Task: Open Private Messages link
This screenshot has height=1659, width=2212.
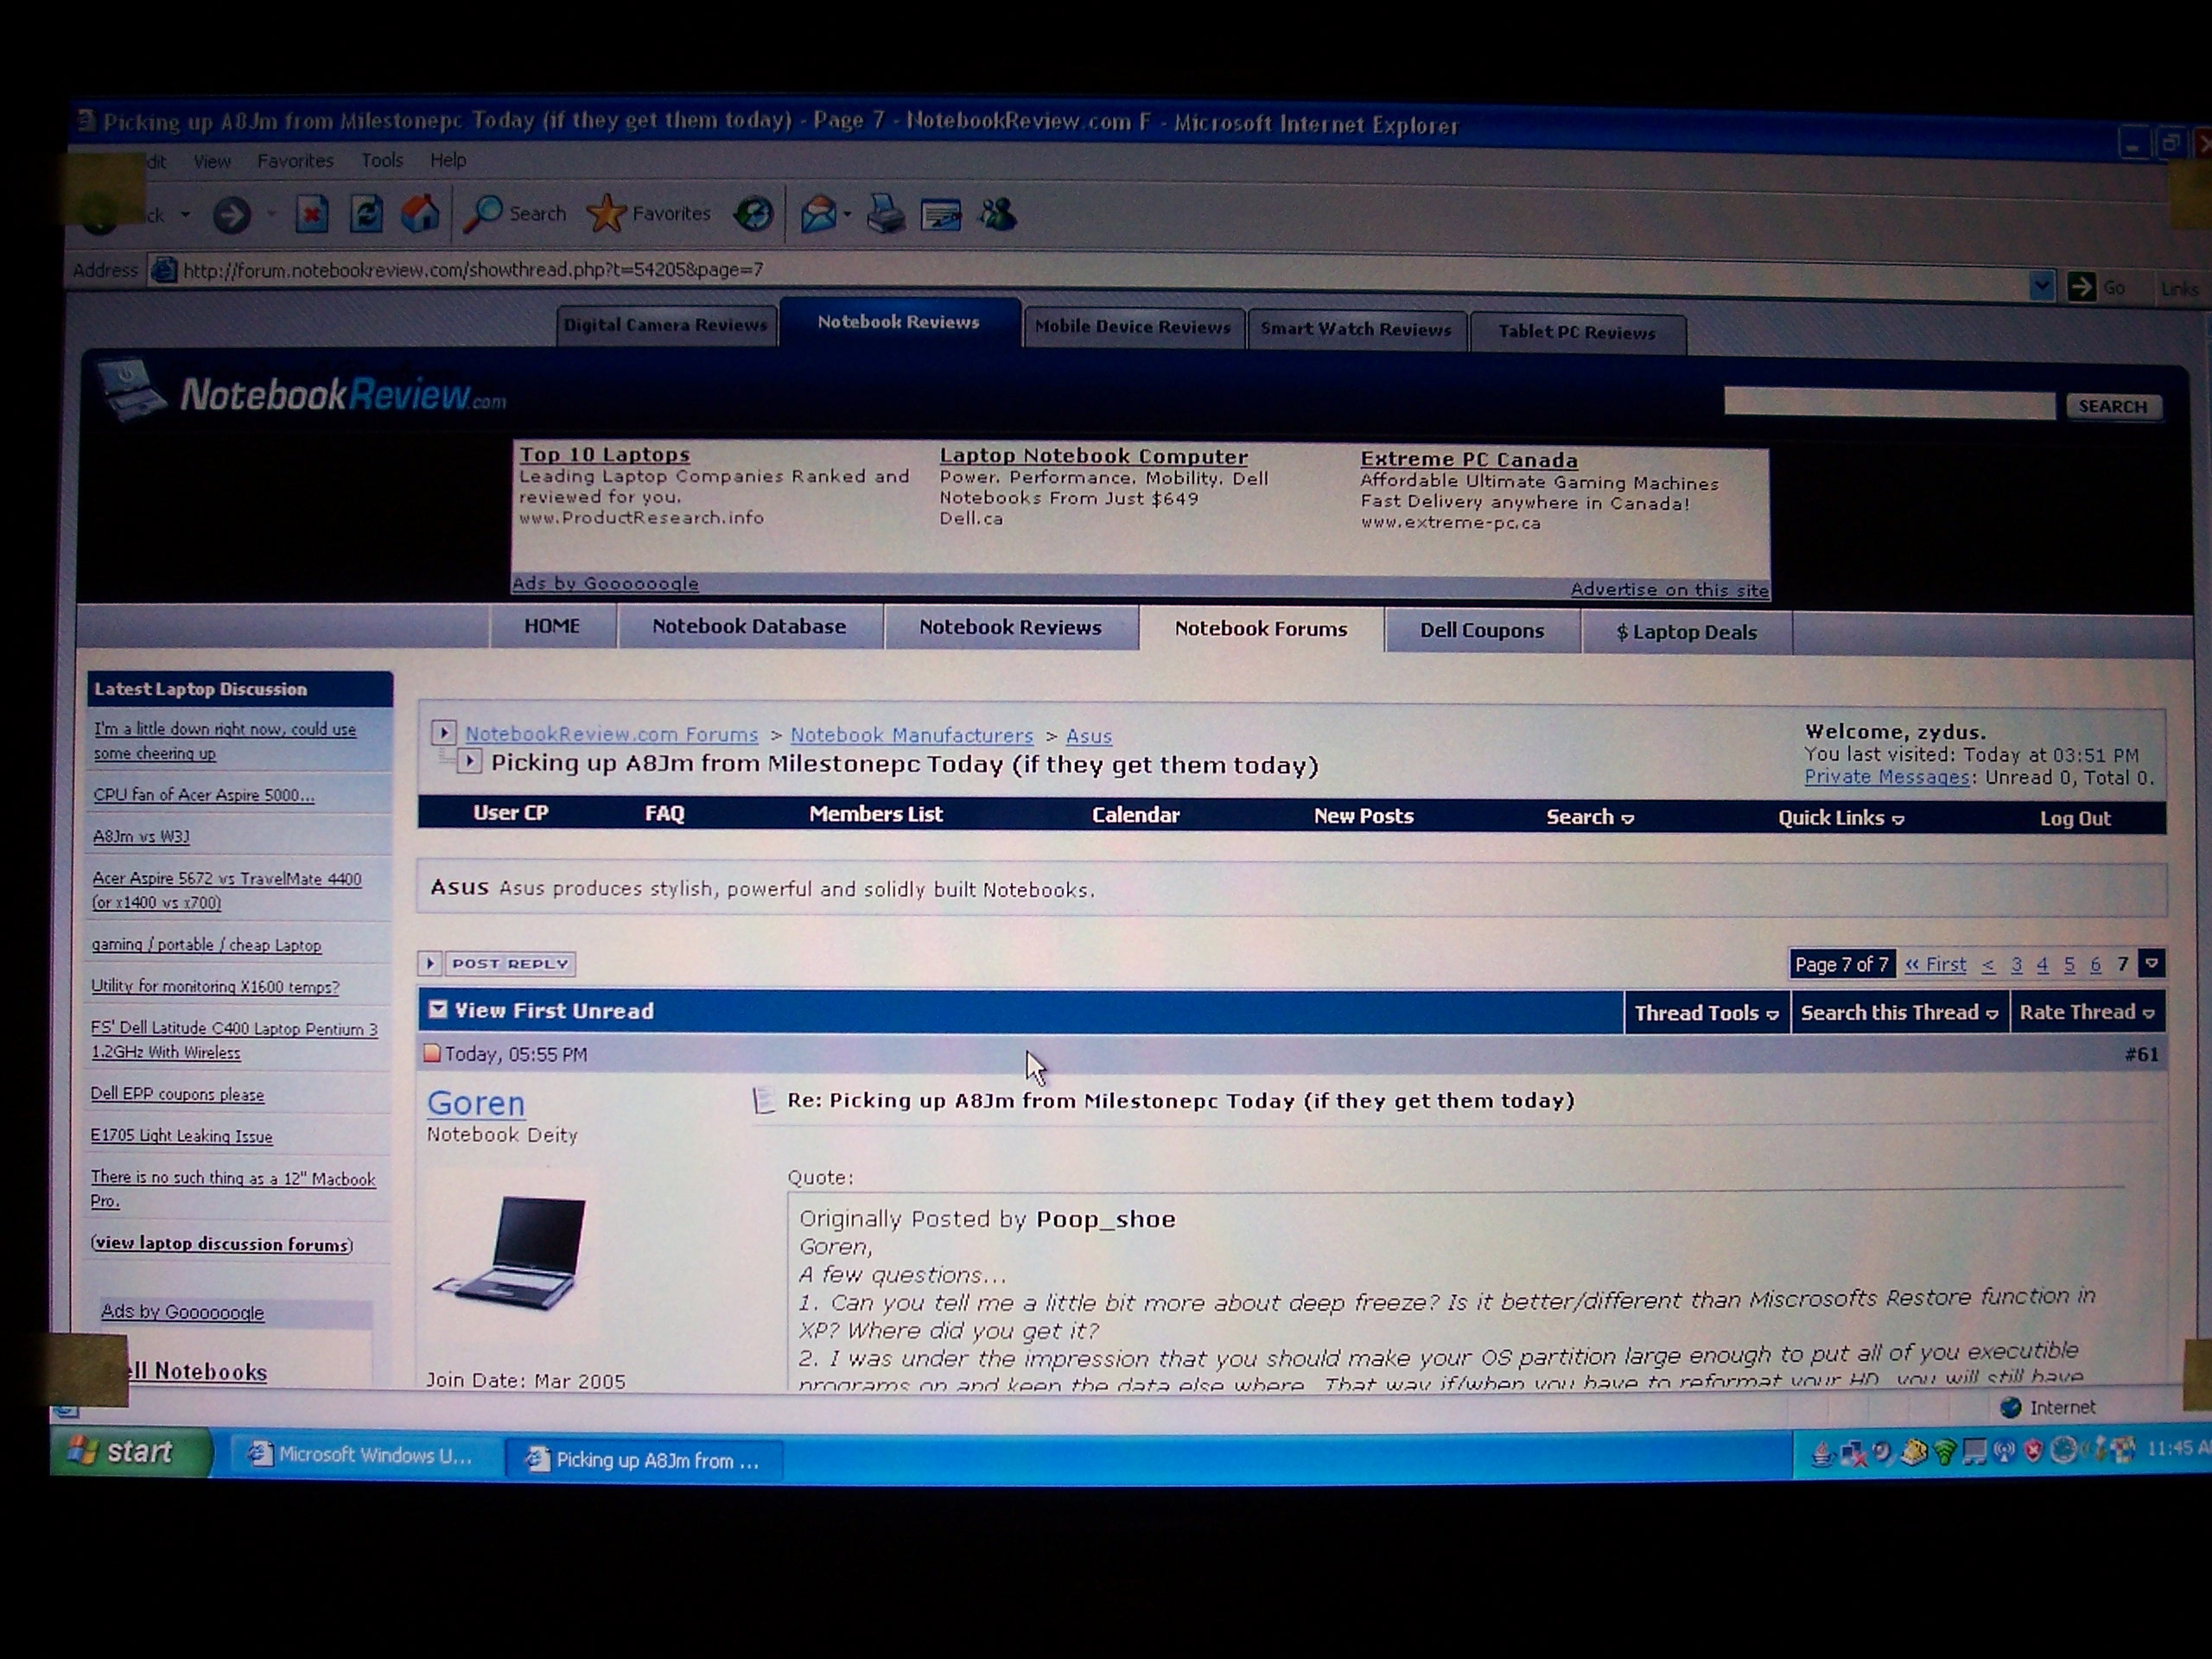Action: (1886, 777)
